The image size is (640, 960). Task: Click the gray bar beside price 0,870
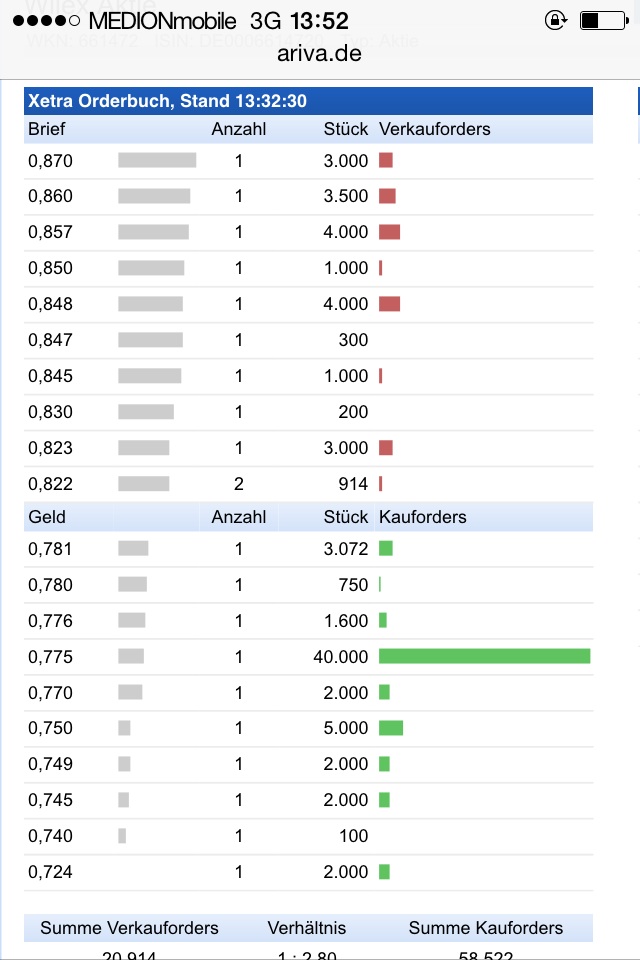click(x=157, y=160)
